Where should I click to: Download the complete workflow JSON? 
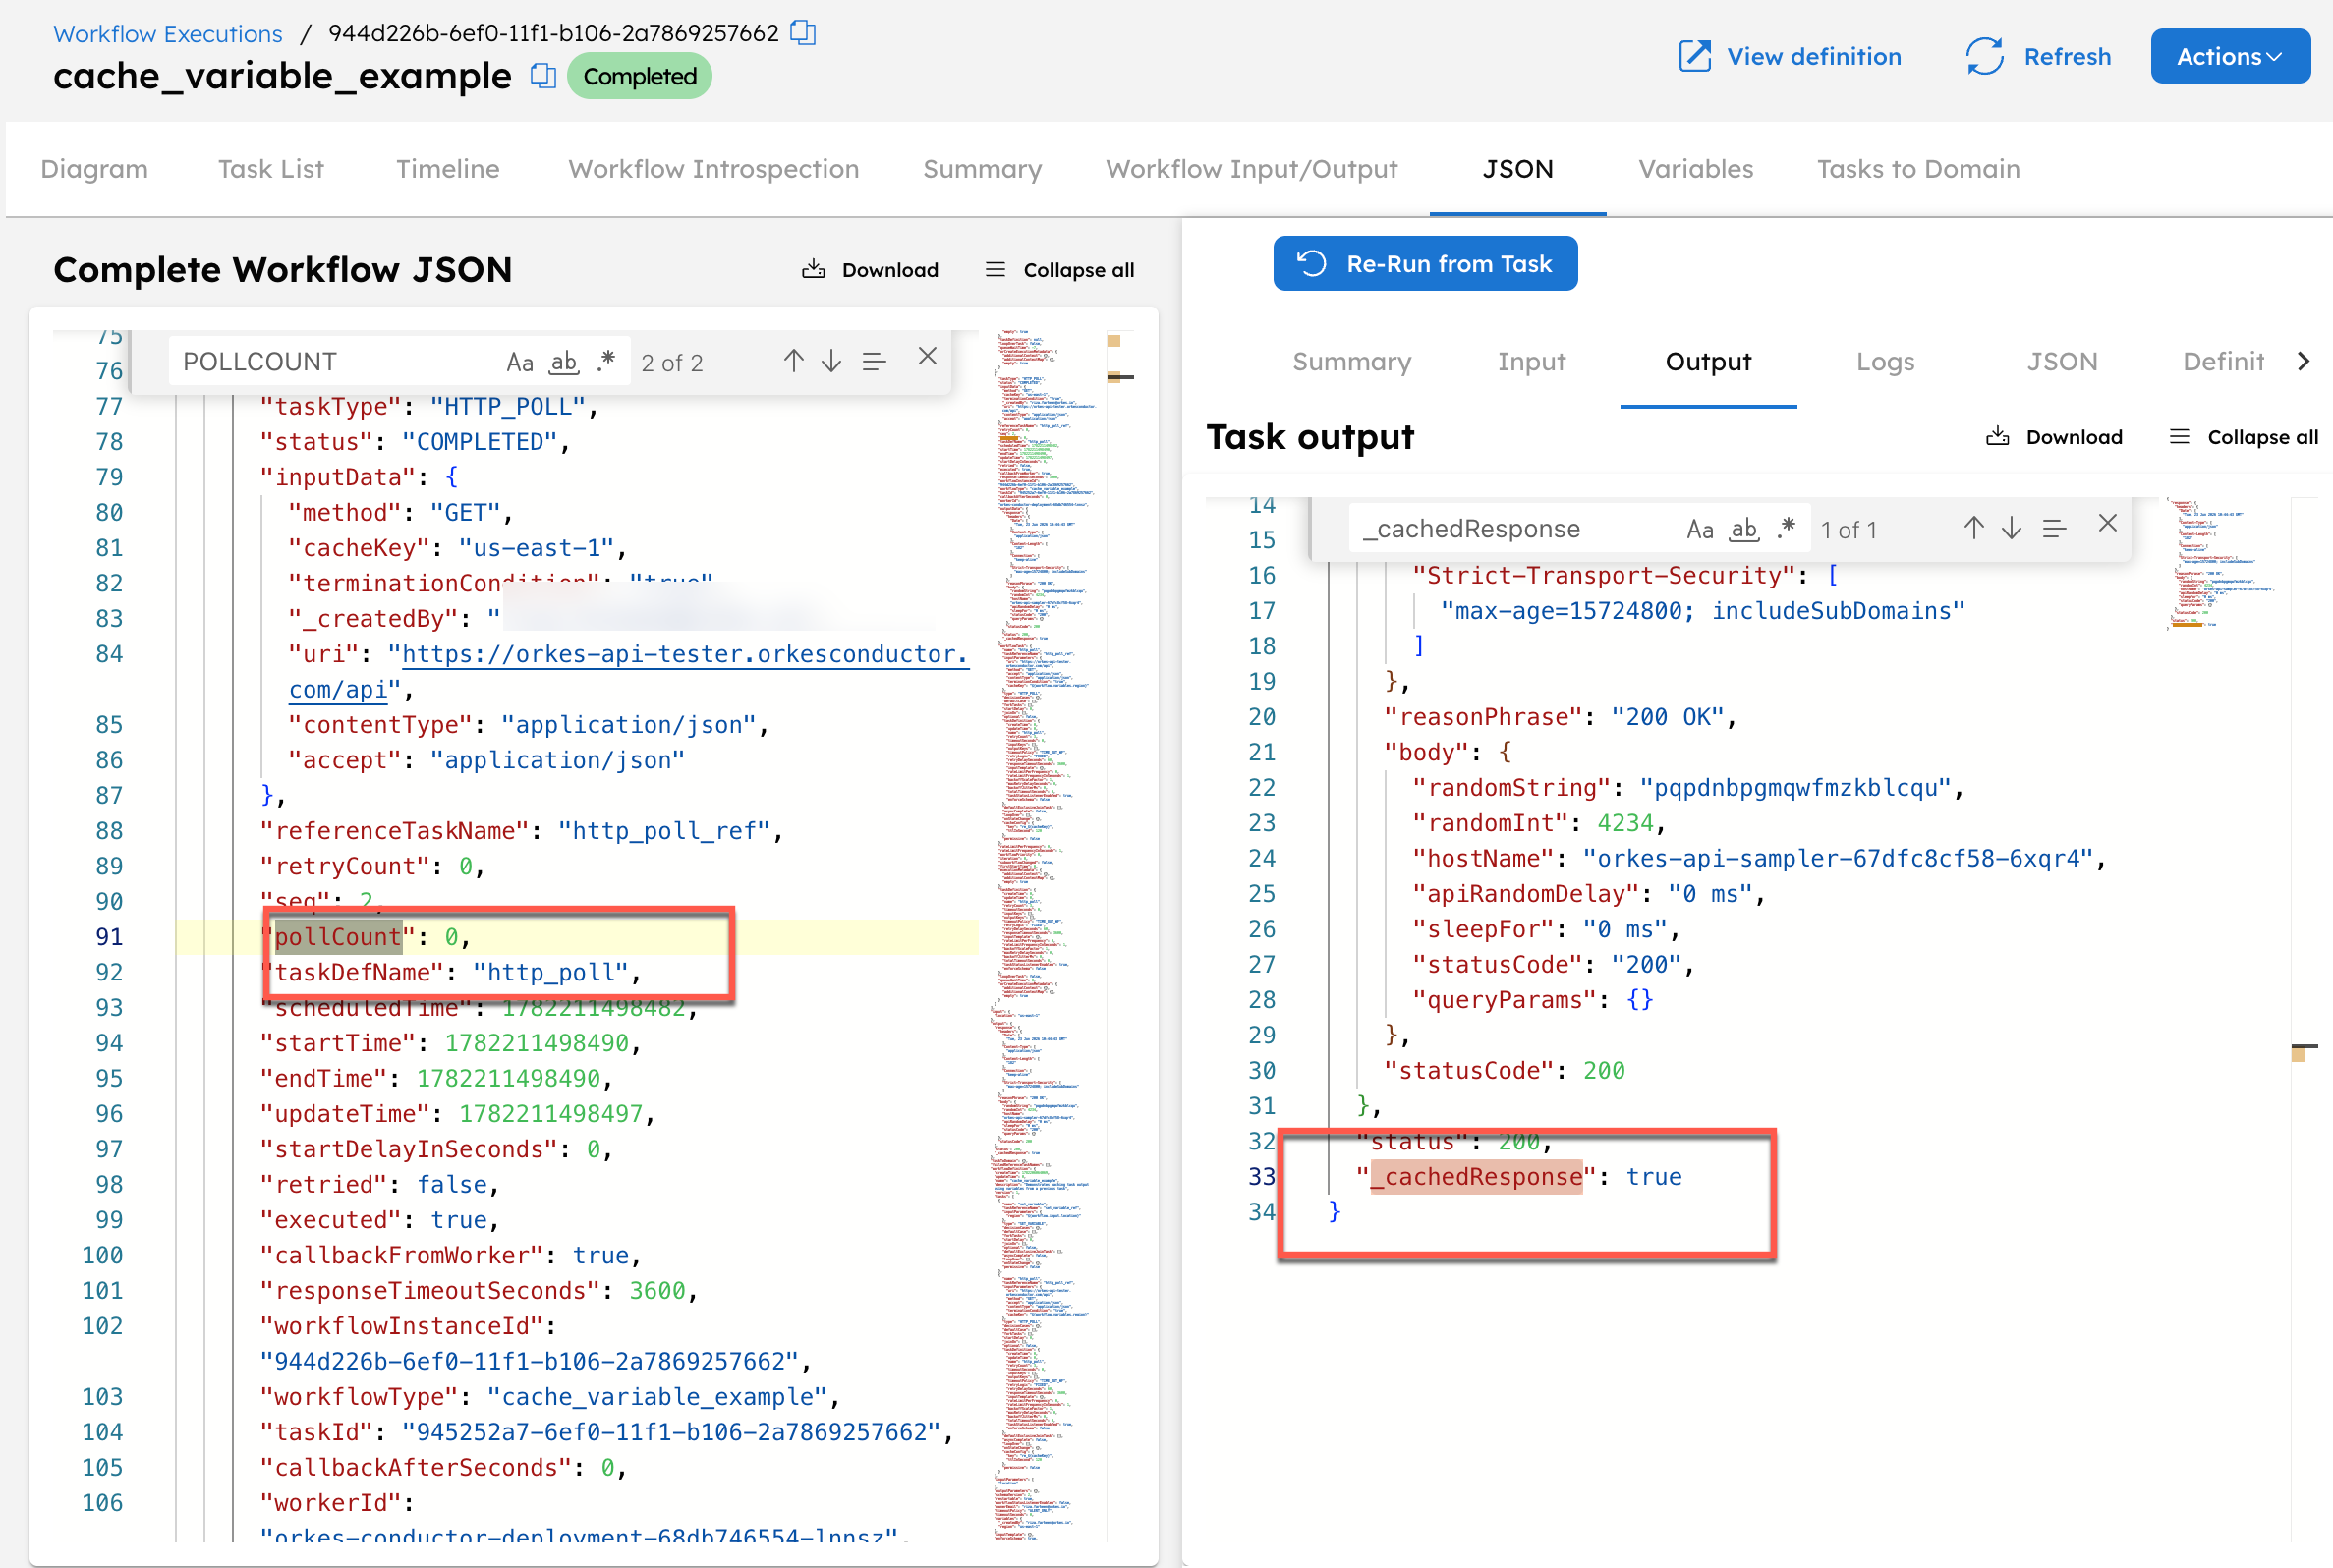[871, 270]
